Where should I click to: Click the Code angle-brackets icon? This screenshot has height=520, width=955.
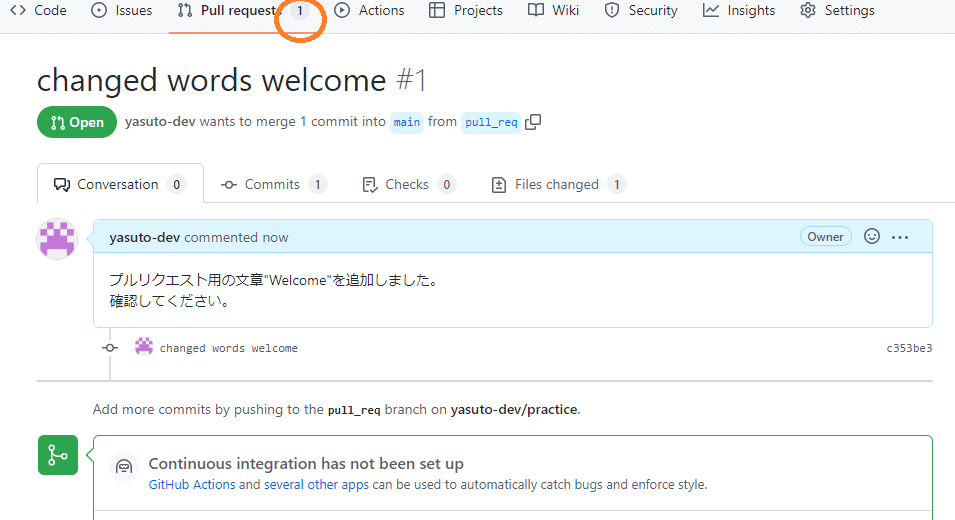[18, 10]
